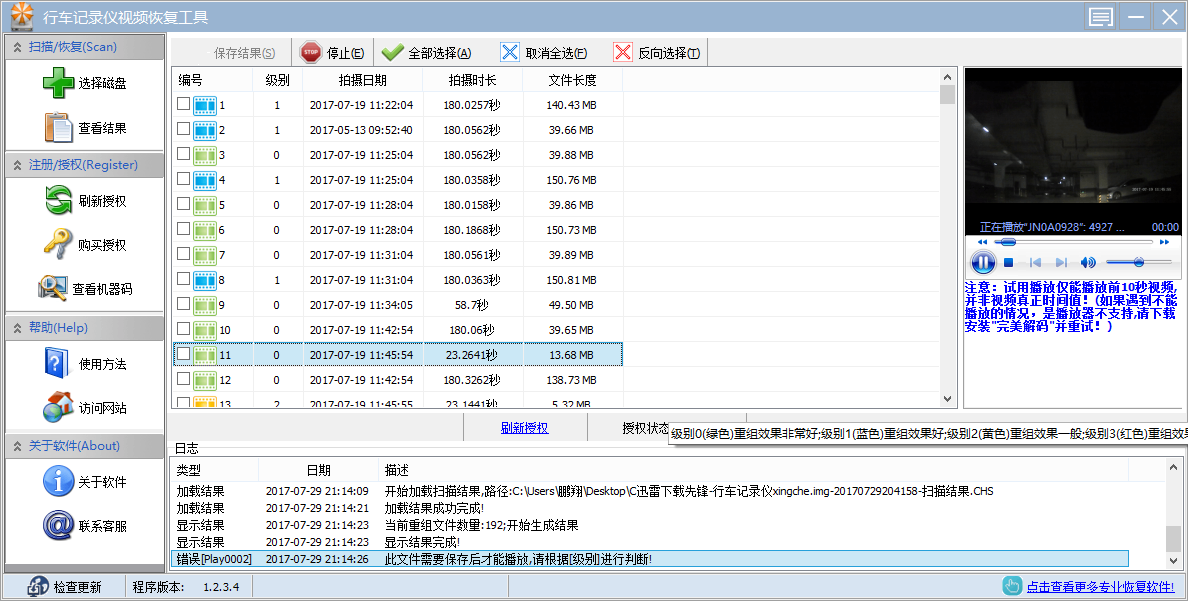
Task: Check the checkbox for row 2
Action: 183,129
